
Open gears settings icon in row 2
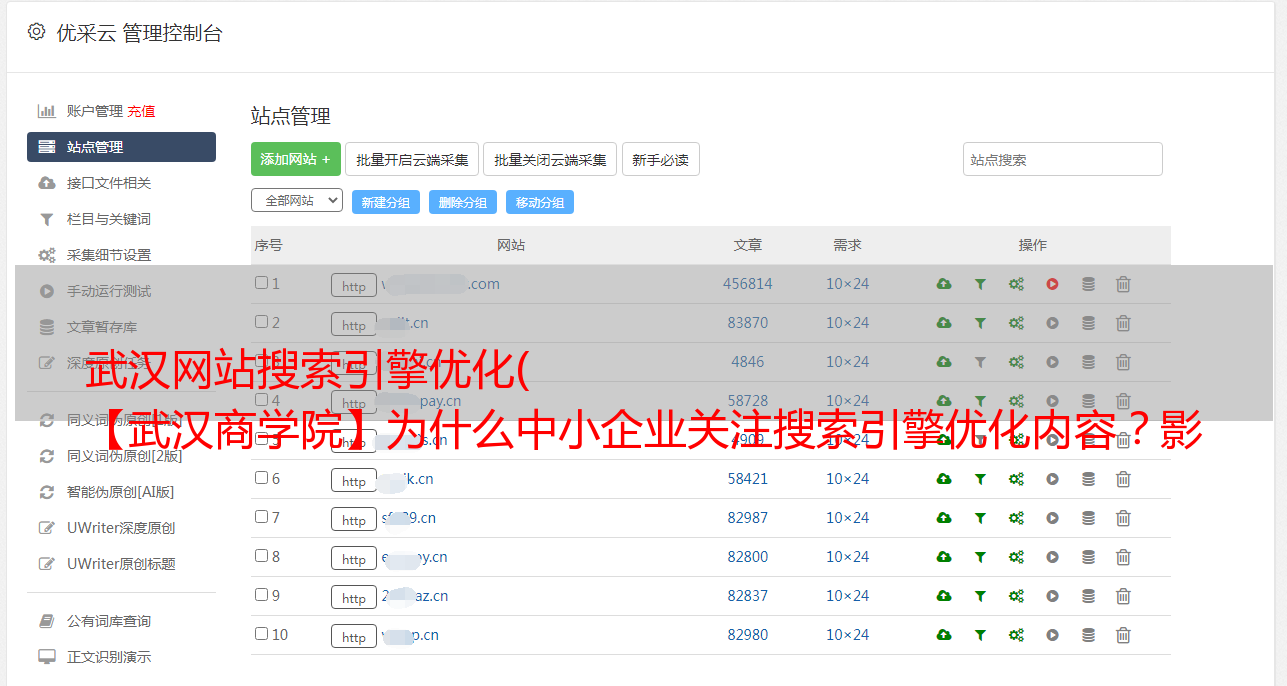pyautogui.click(x=1016, y=323)
